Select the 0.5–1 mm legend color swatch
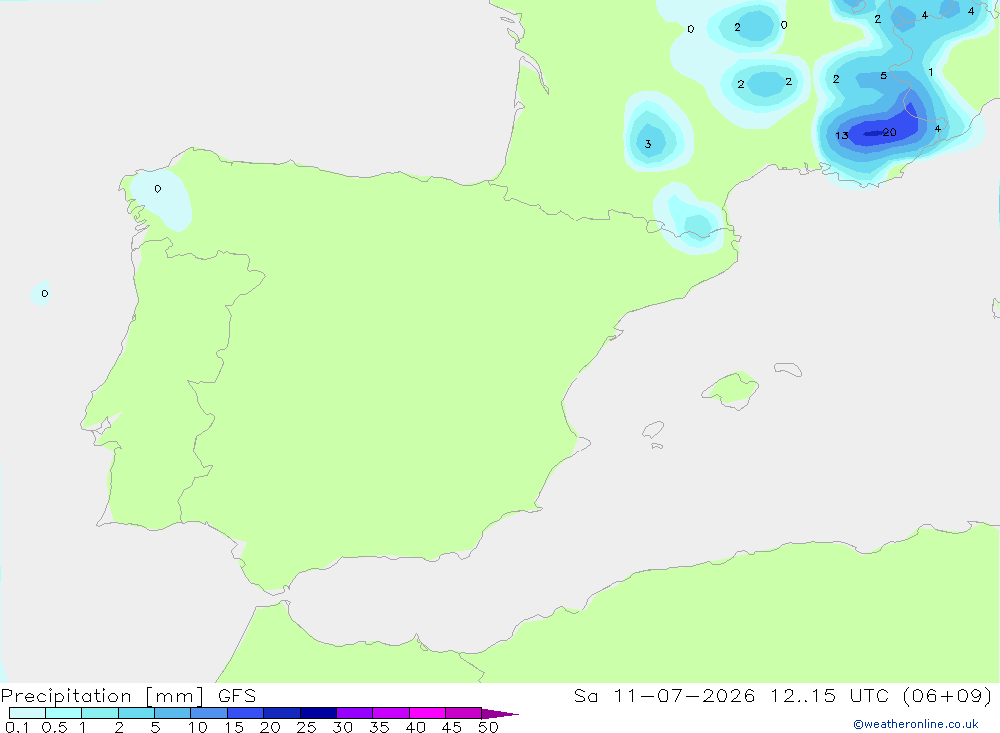 (64, 713)
